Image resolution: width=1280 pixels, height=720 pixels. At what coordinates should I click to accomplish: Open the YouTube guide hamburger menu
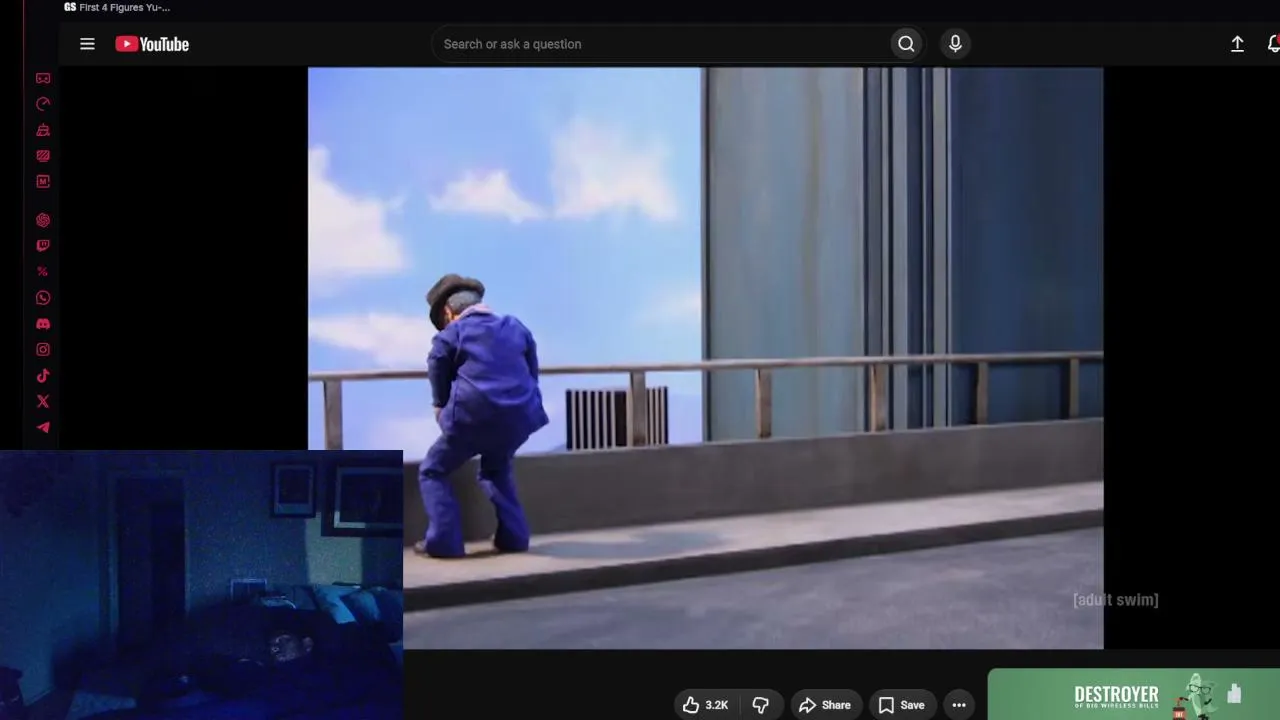tap(87, 44)
